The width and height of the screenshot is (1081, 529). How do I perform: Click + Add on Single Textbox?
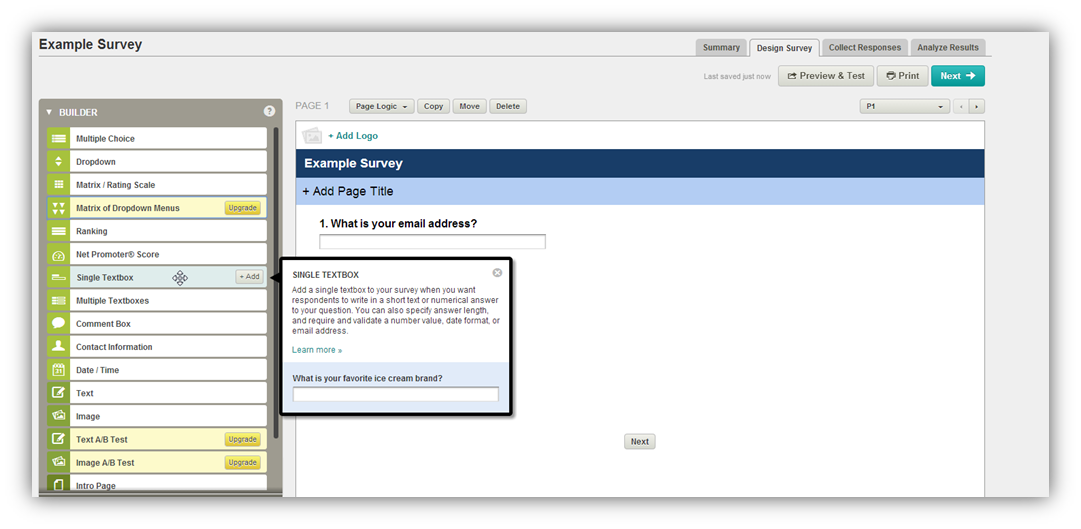pos(249,277)
